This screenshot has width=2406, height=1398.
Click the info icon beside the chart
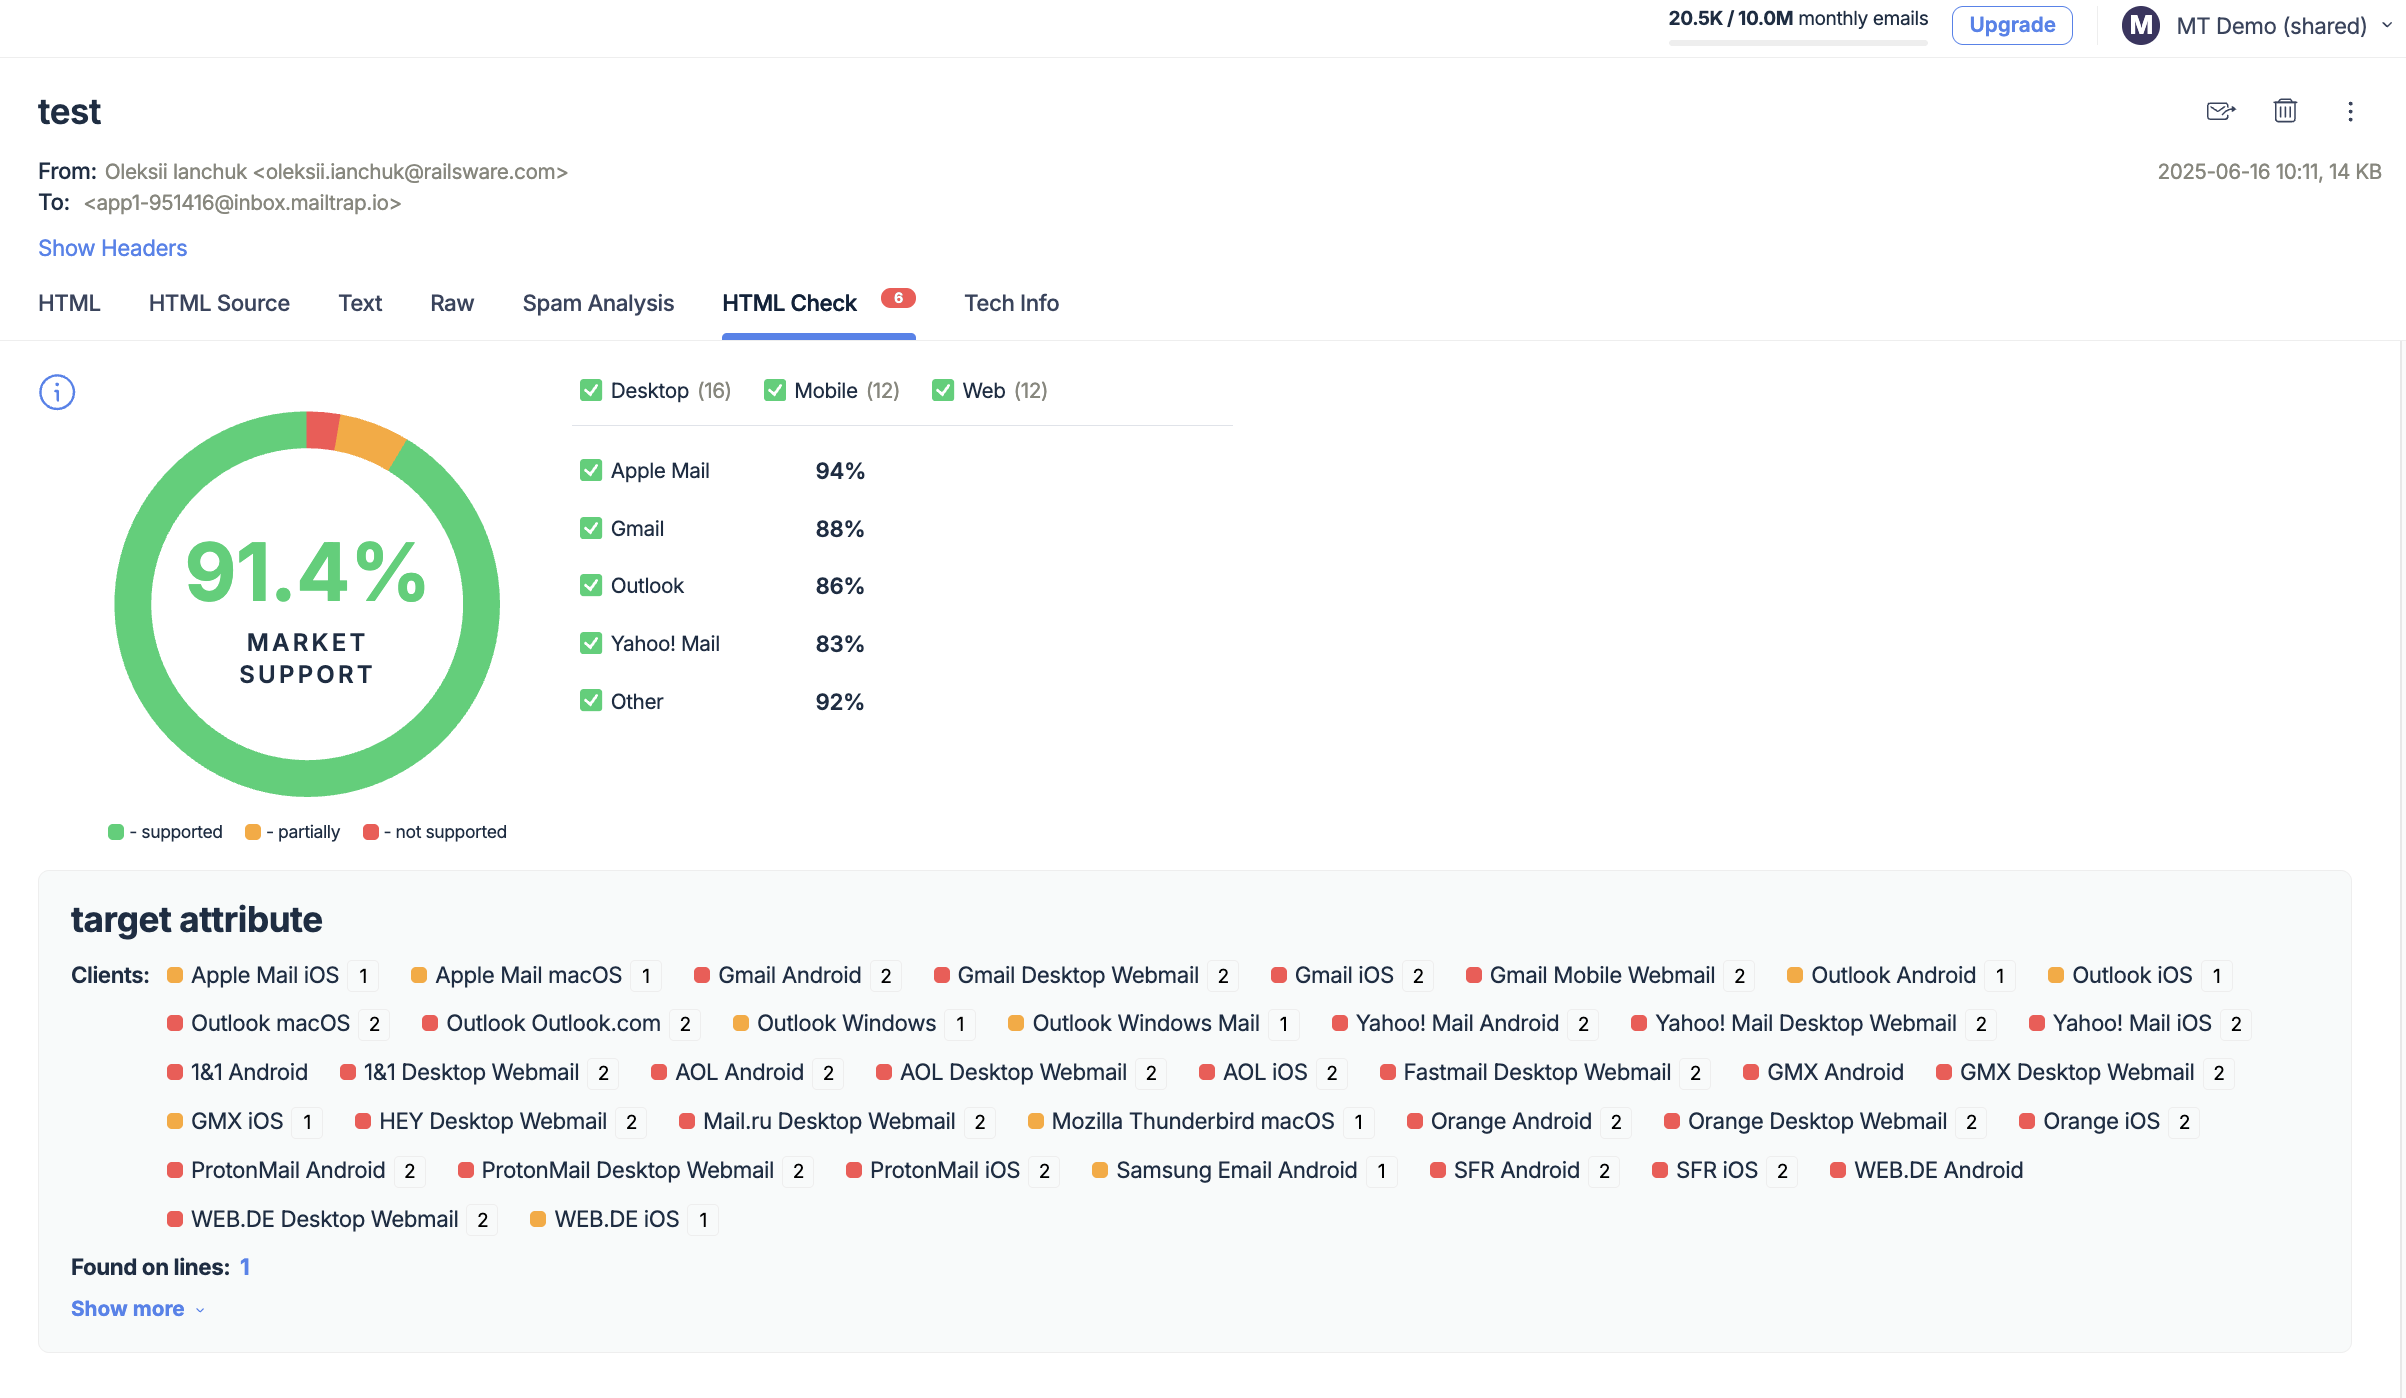(57, 392)
